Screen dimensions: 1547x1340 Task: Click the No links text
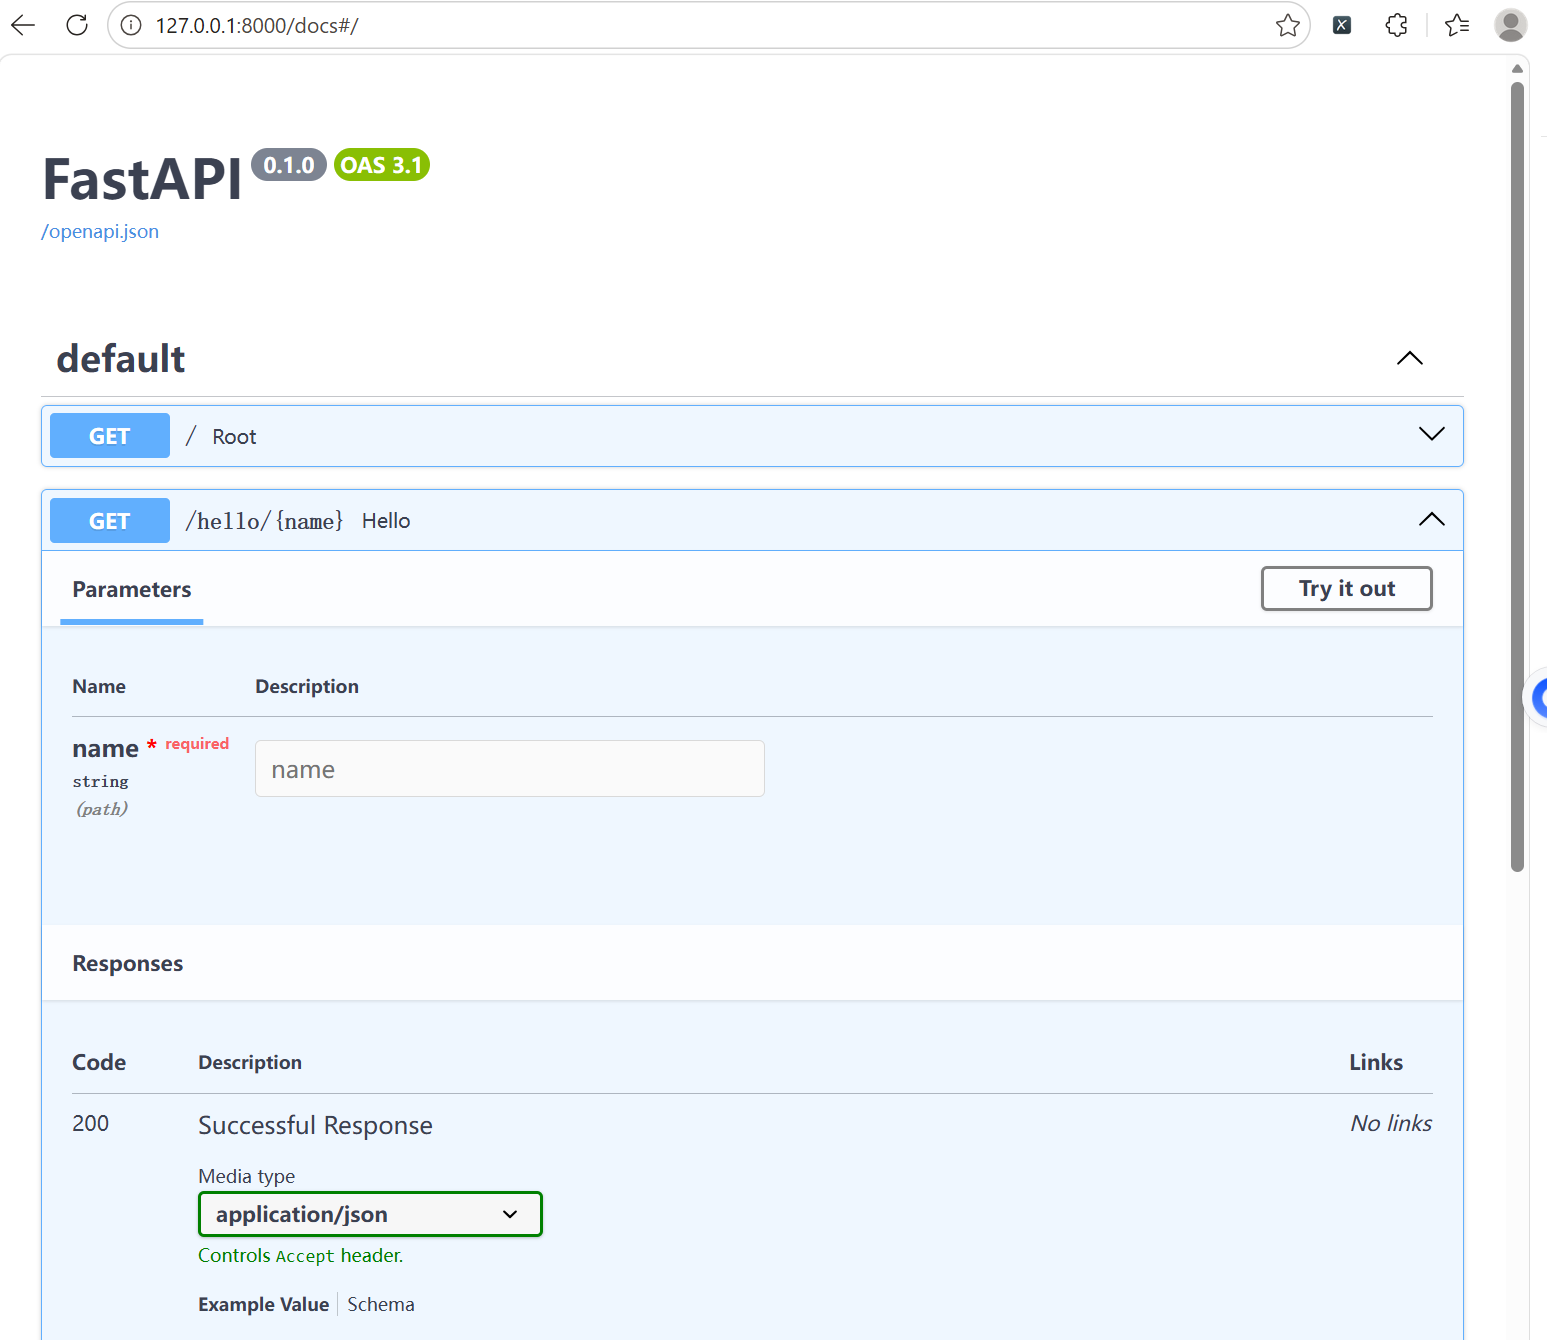click(x=1391, y=1123)
